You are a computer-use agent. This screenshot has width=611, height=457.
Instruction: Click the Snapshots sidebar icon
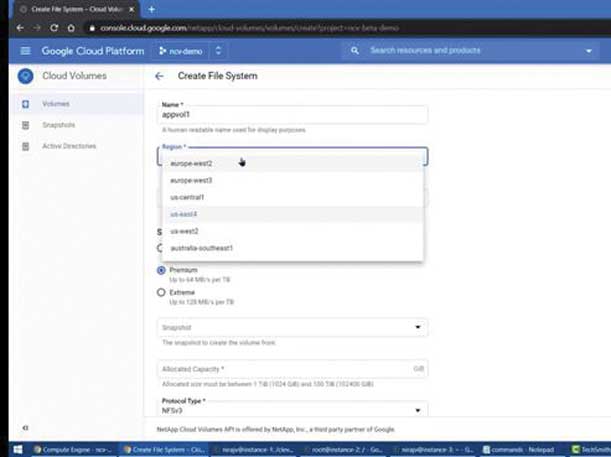(x=25, y=125)
